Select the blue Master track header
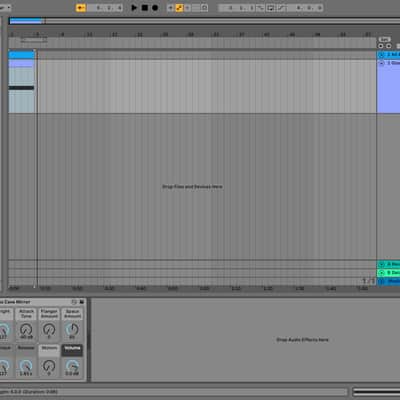Image resolution: width=400 pixels, height=400 pixels. pos(389,282)
